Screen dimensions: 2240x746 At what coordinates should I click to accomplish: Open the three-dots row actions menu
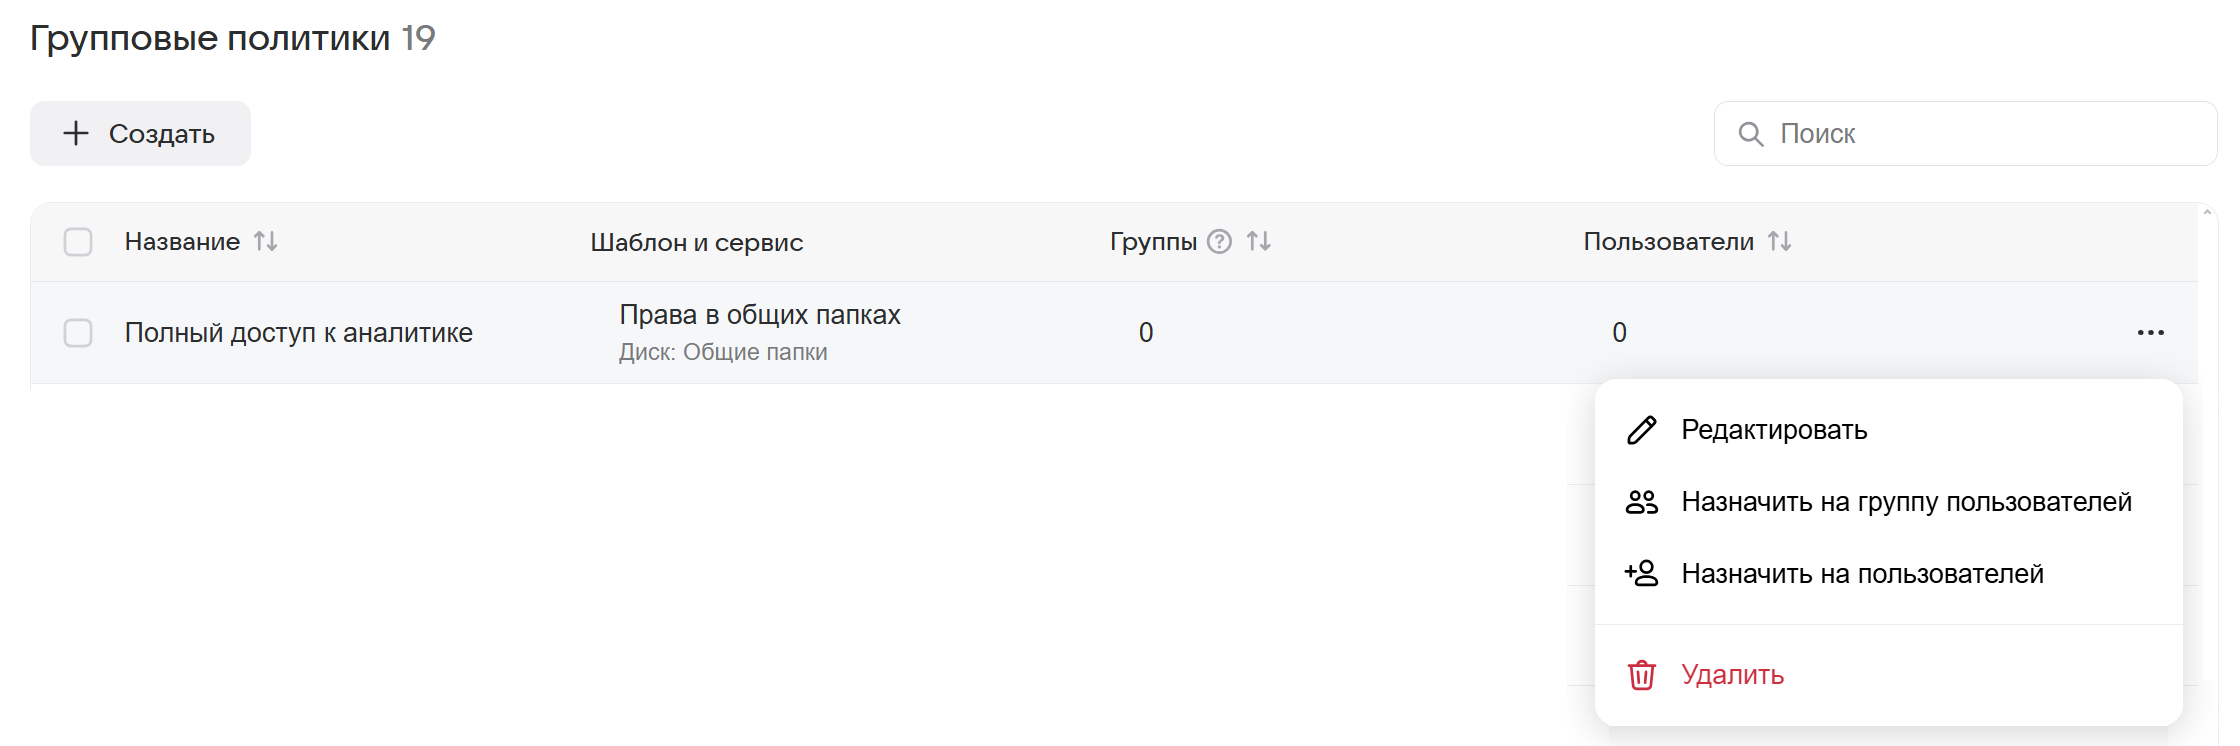click(x=2150, y=333)
